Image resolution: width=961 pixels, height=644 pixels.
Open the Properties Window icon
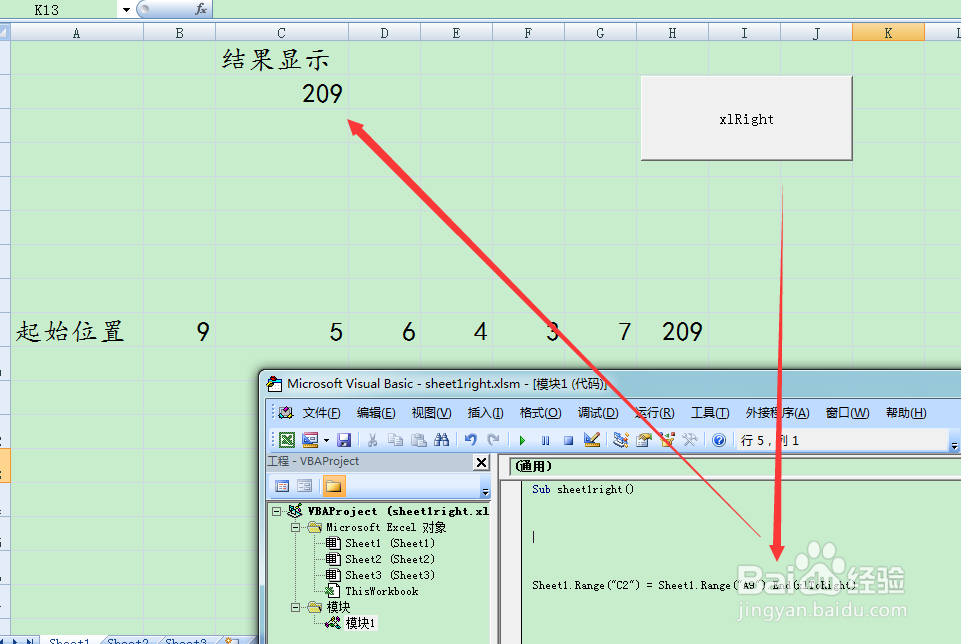click(644, 440)
